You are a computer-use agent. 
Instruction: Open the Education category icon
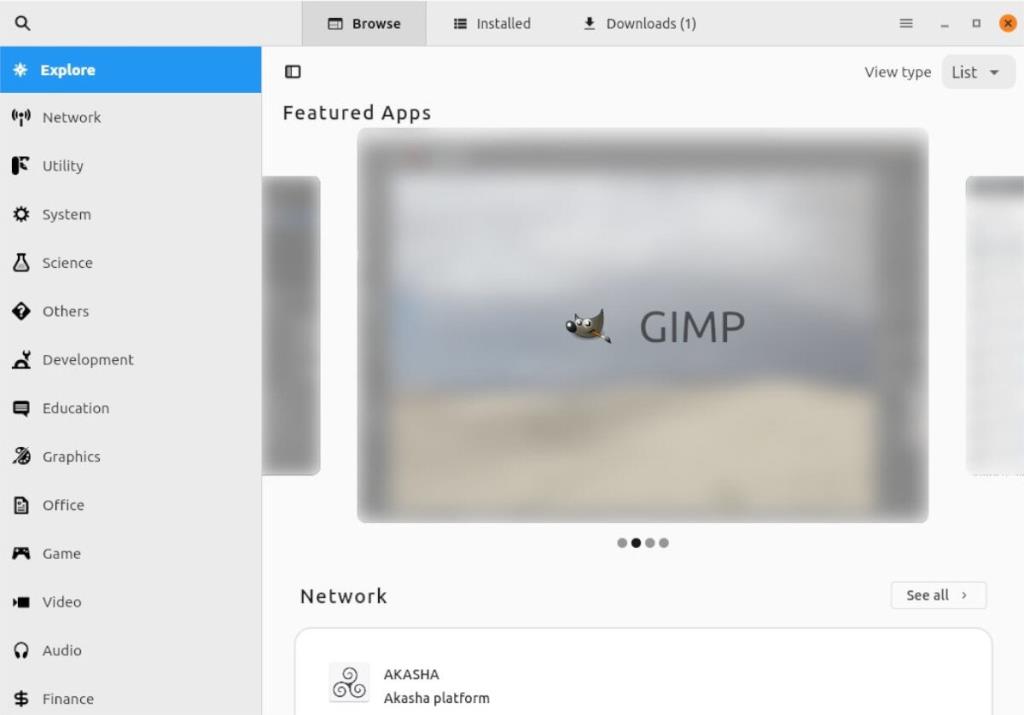(21, 408)
